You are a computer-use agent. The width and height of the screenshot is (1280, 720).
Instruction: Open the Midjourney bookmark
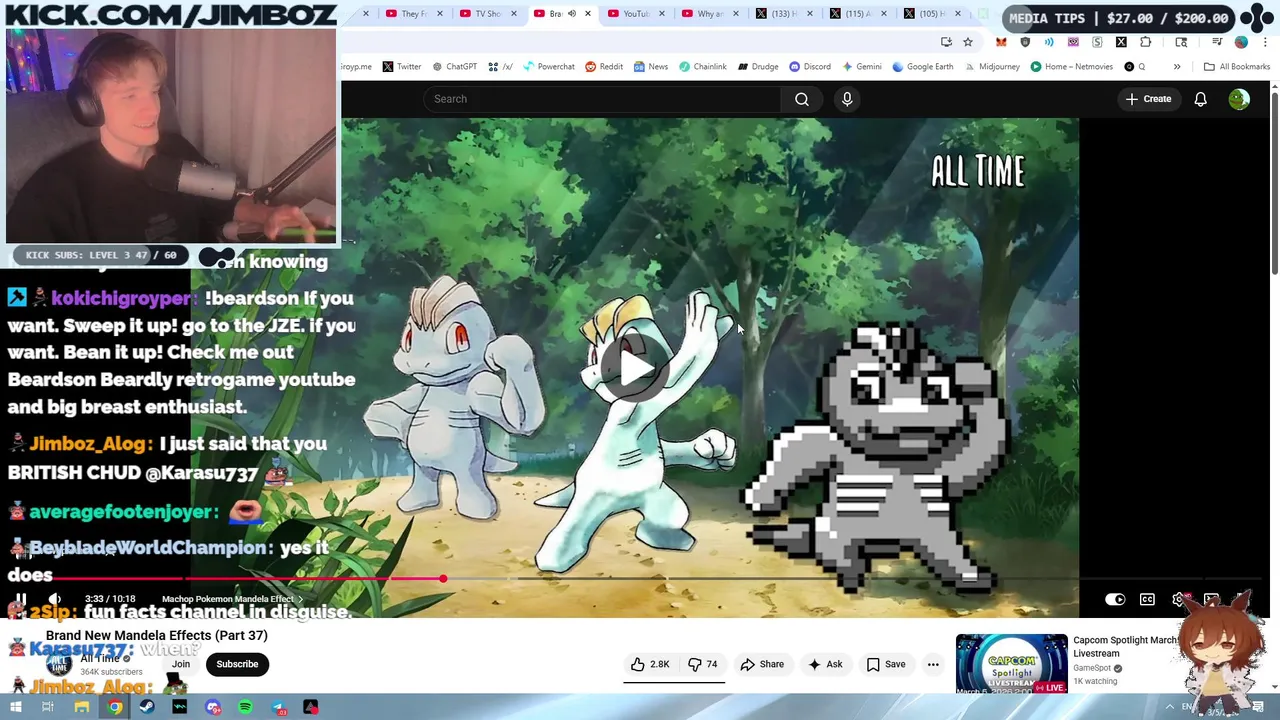coord(991,67)
